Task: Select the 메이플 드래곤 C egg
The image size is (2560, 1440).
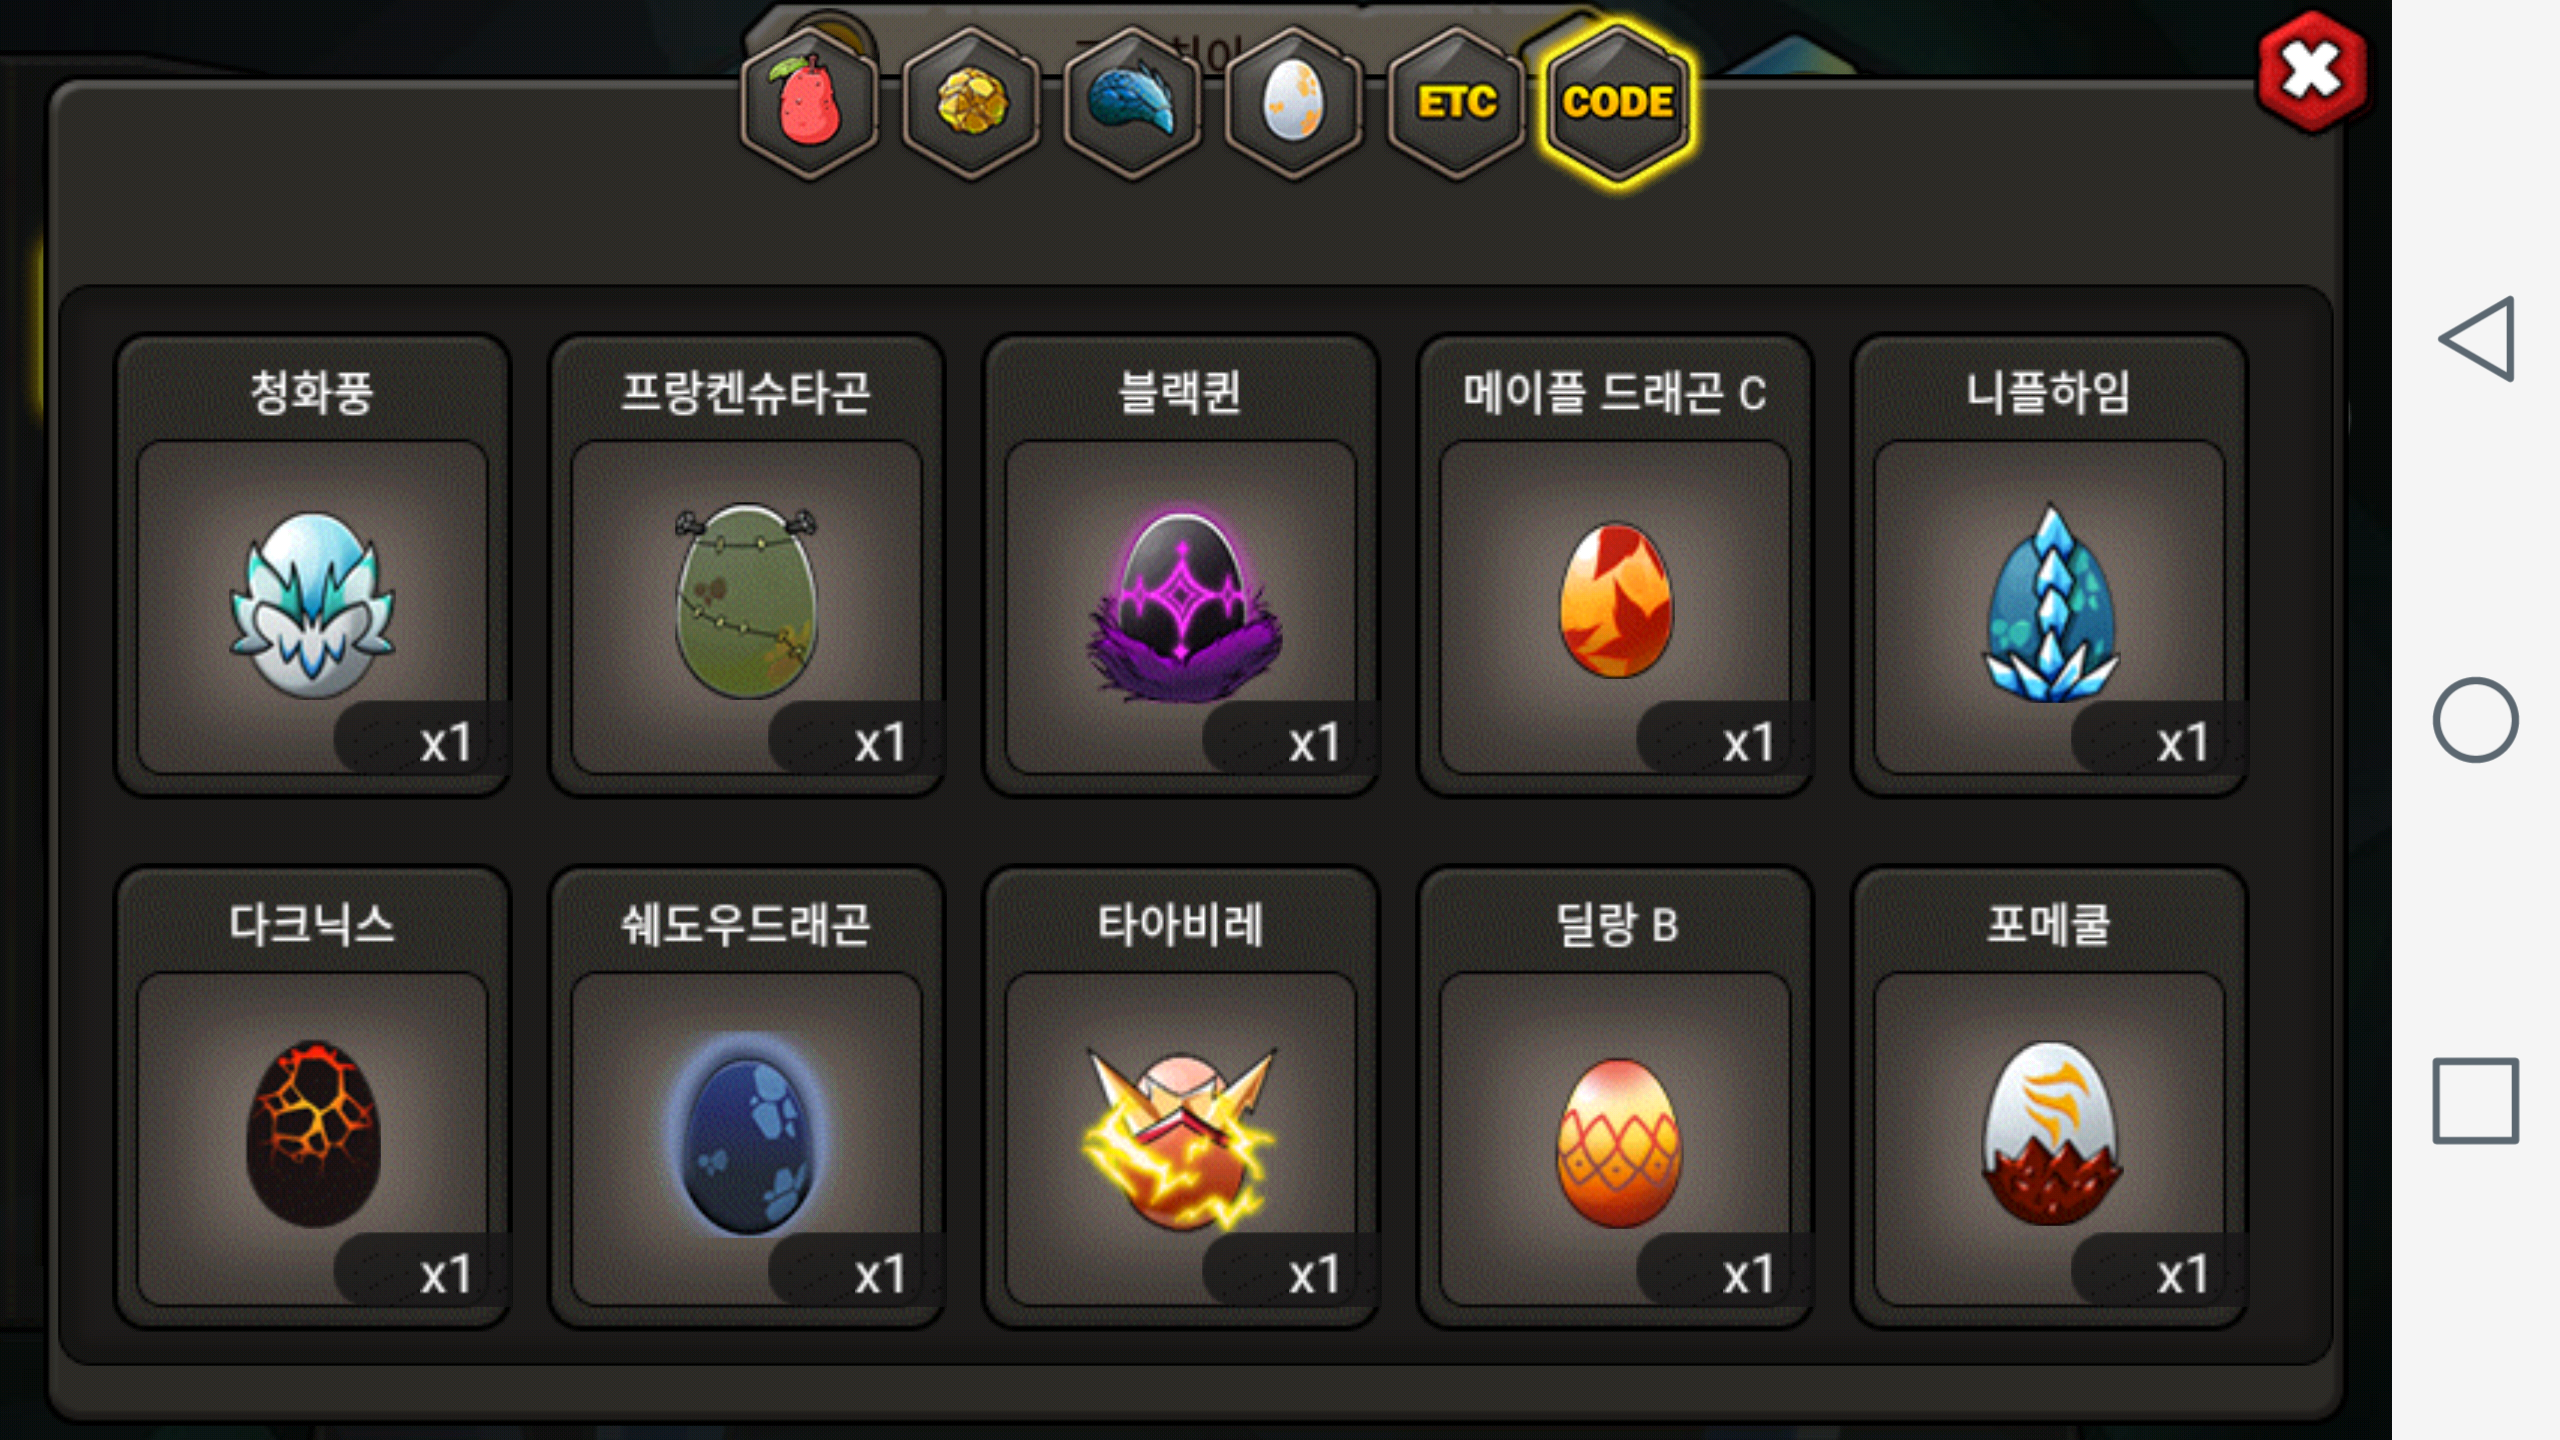Action: click(x=1615, y=565)
